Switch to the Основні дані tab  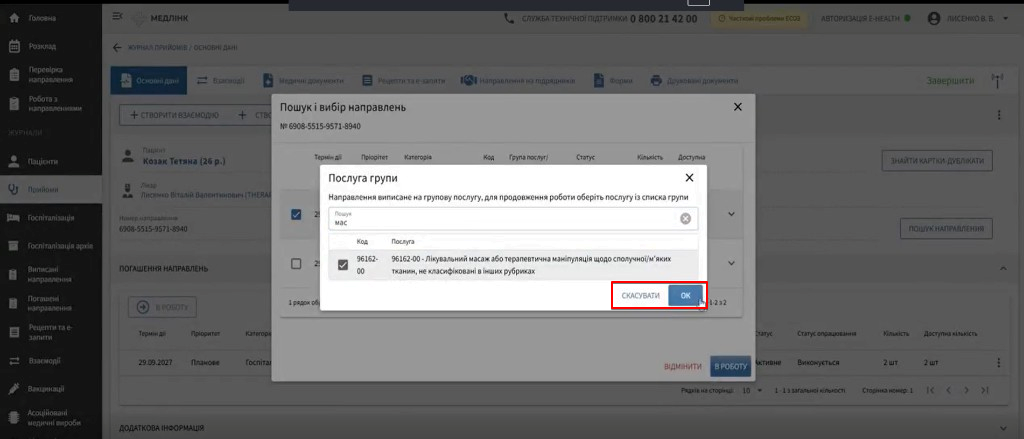(x=149, y=81)
